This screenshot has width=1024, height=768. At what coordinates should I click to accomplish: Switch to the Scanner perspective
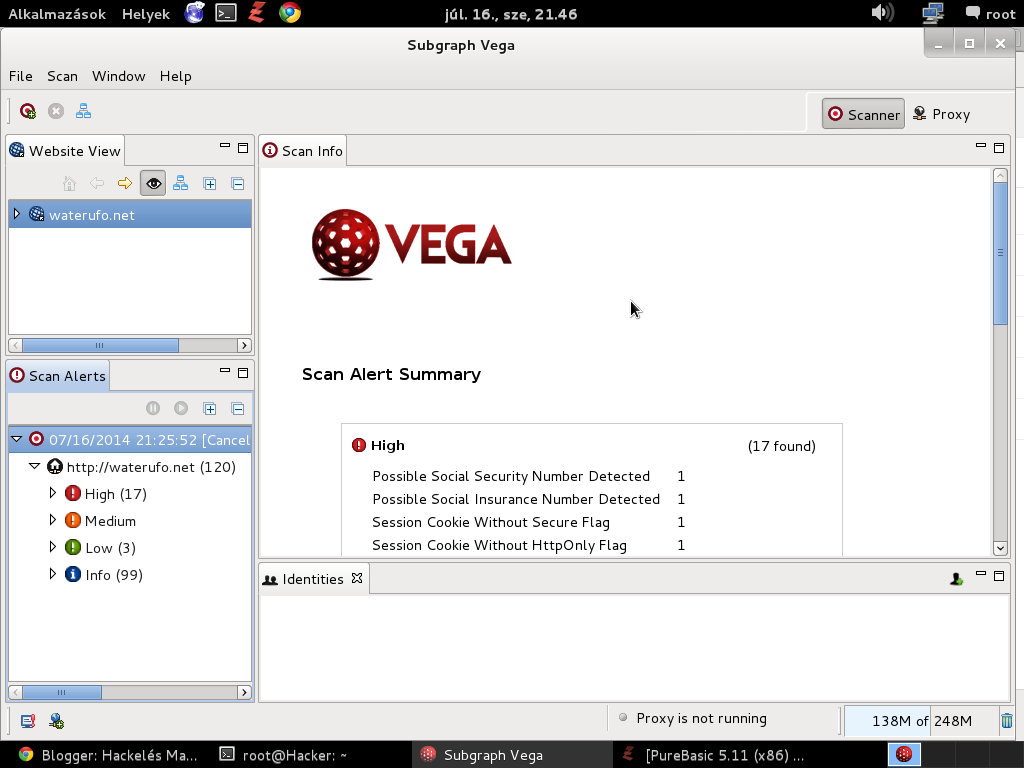pos(863,114)
